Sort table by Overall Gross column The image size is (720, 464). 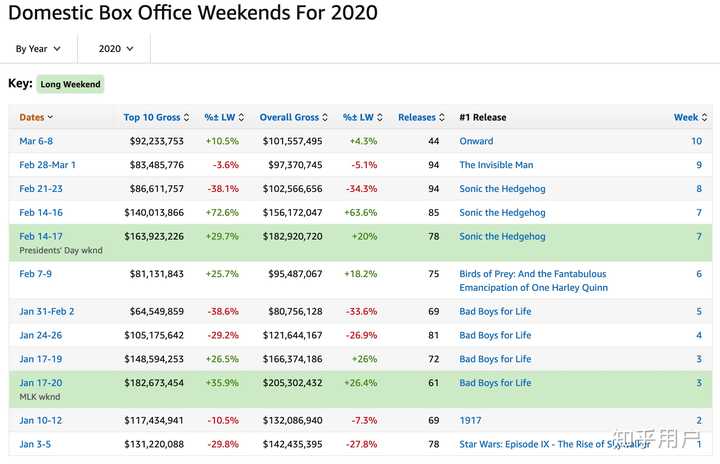pyautogui.click(x=289, y=117)
